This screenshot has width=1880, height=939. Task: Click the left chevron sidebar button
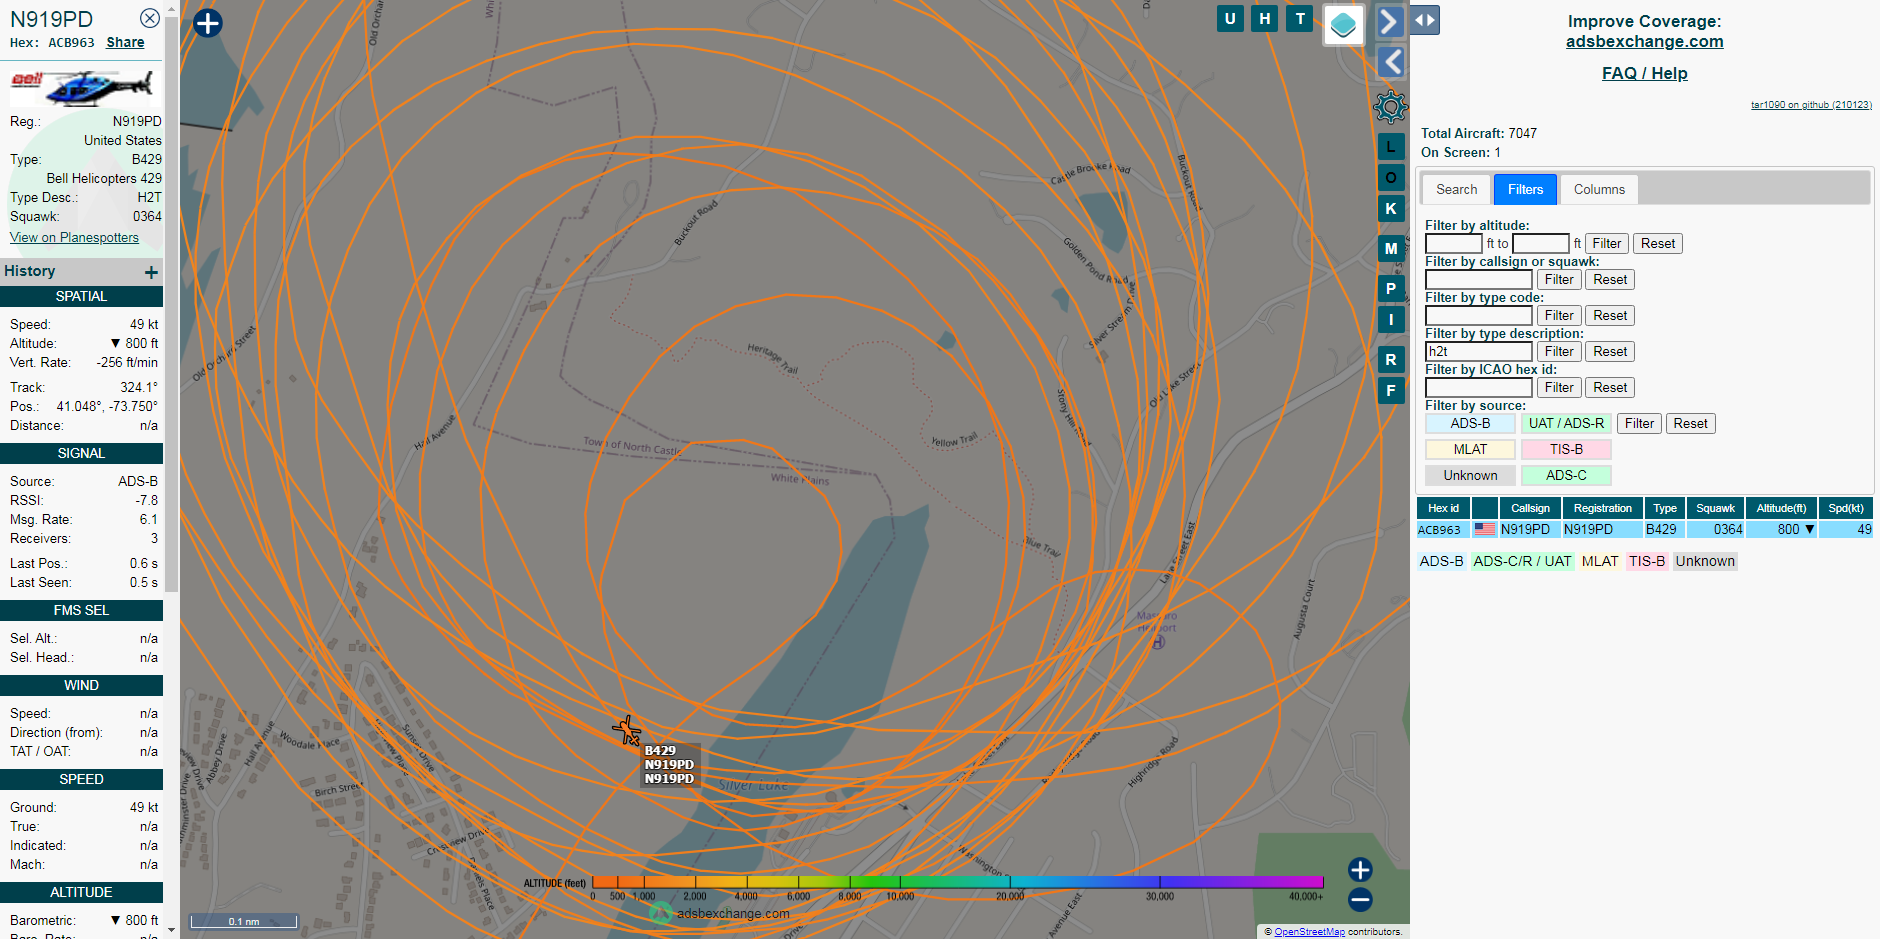coord(1390,62)
